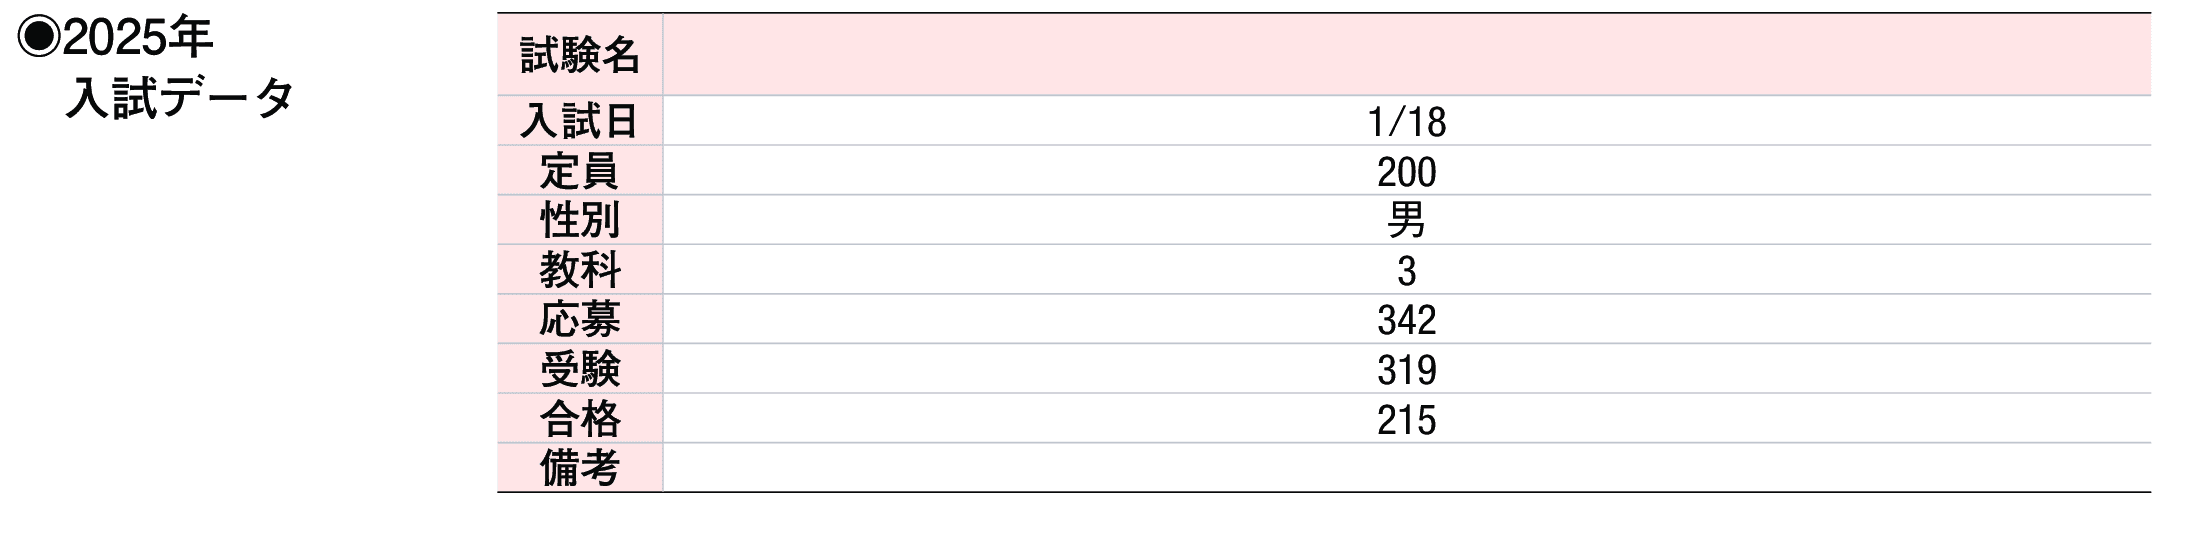
Task: Click the empty 備考 value cell
Action: [1406, 468]
